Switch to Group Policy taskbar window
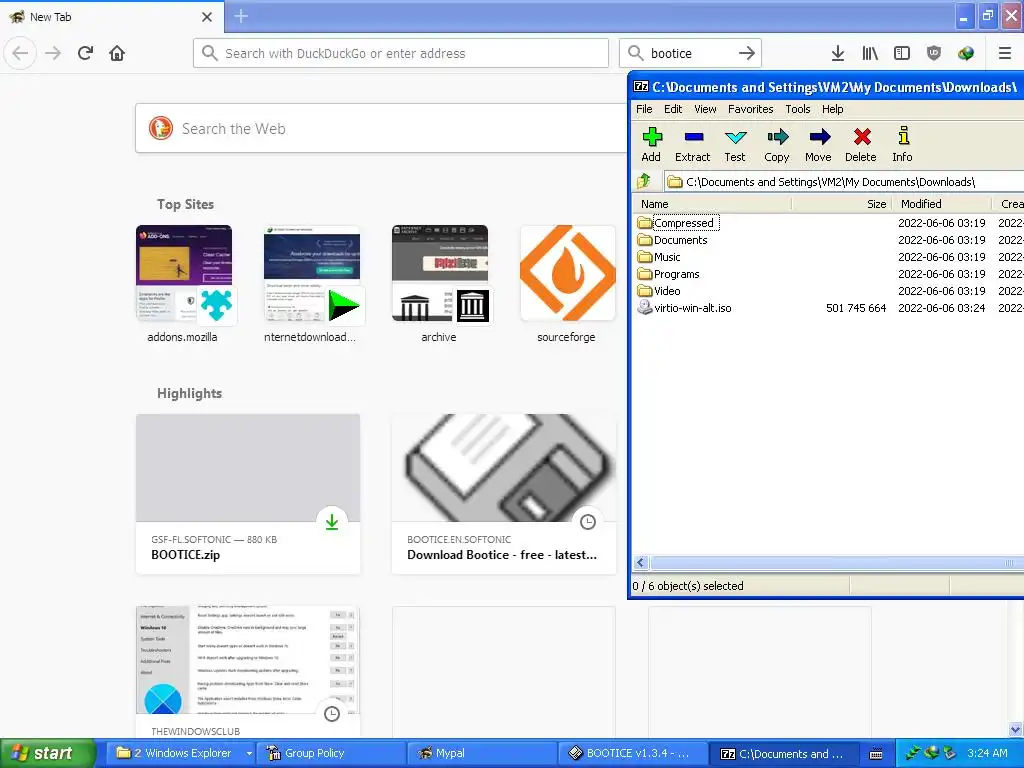Screen dimensions: 1024x768 click(x=331, y=753)
